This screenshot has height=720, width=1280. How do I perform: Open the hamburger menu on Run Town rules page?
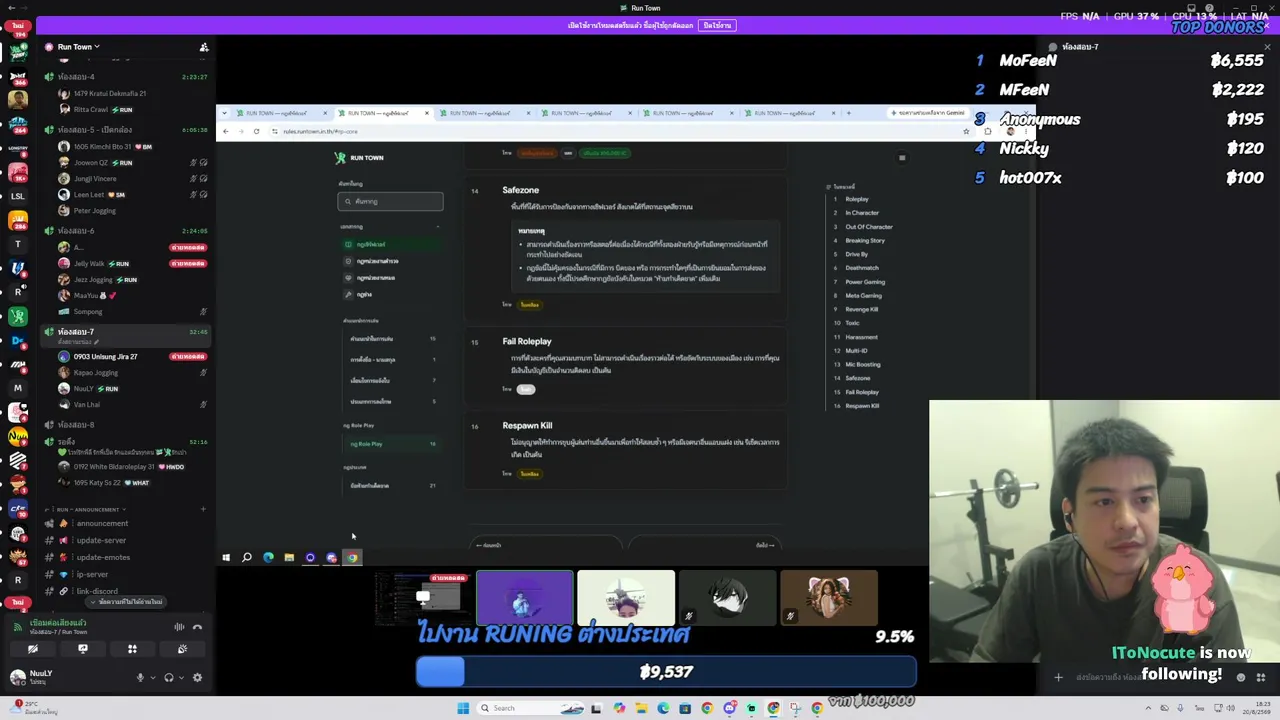[x=902, y=158]
